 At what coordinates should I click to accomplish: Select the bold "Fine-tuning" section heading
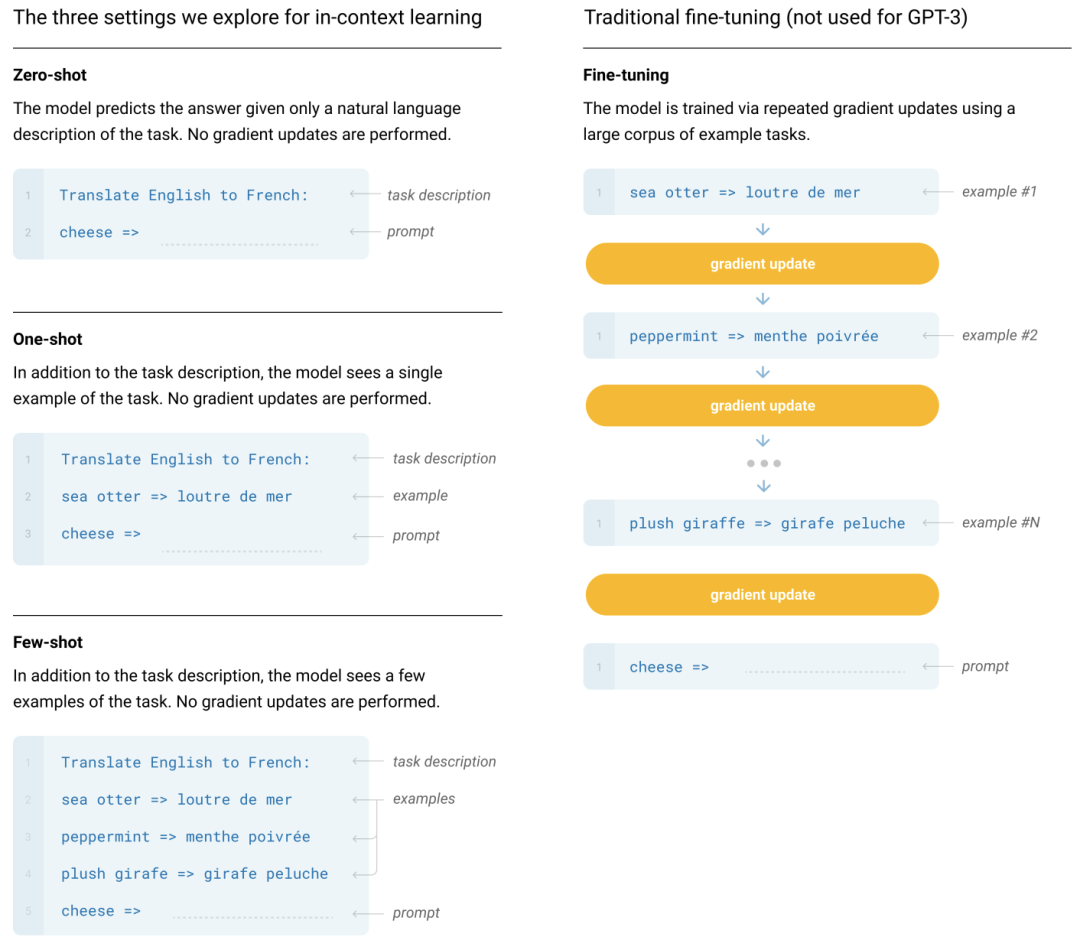click(x=626, y=75)
